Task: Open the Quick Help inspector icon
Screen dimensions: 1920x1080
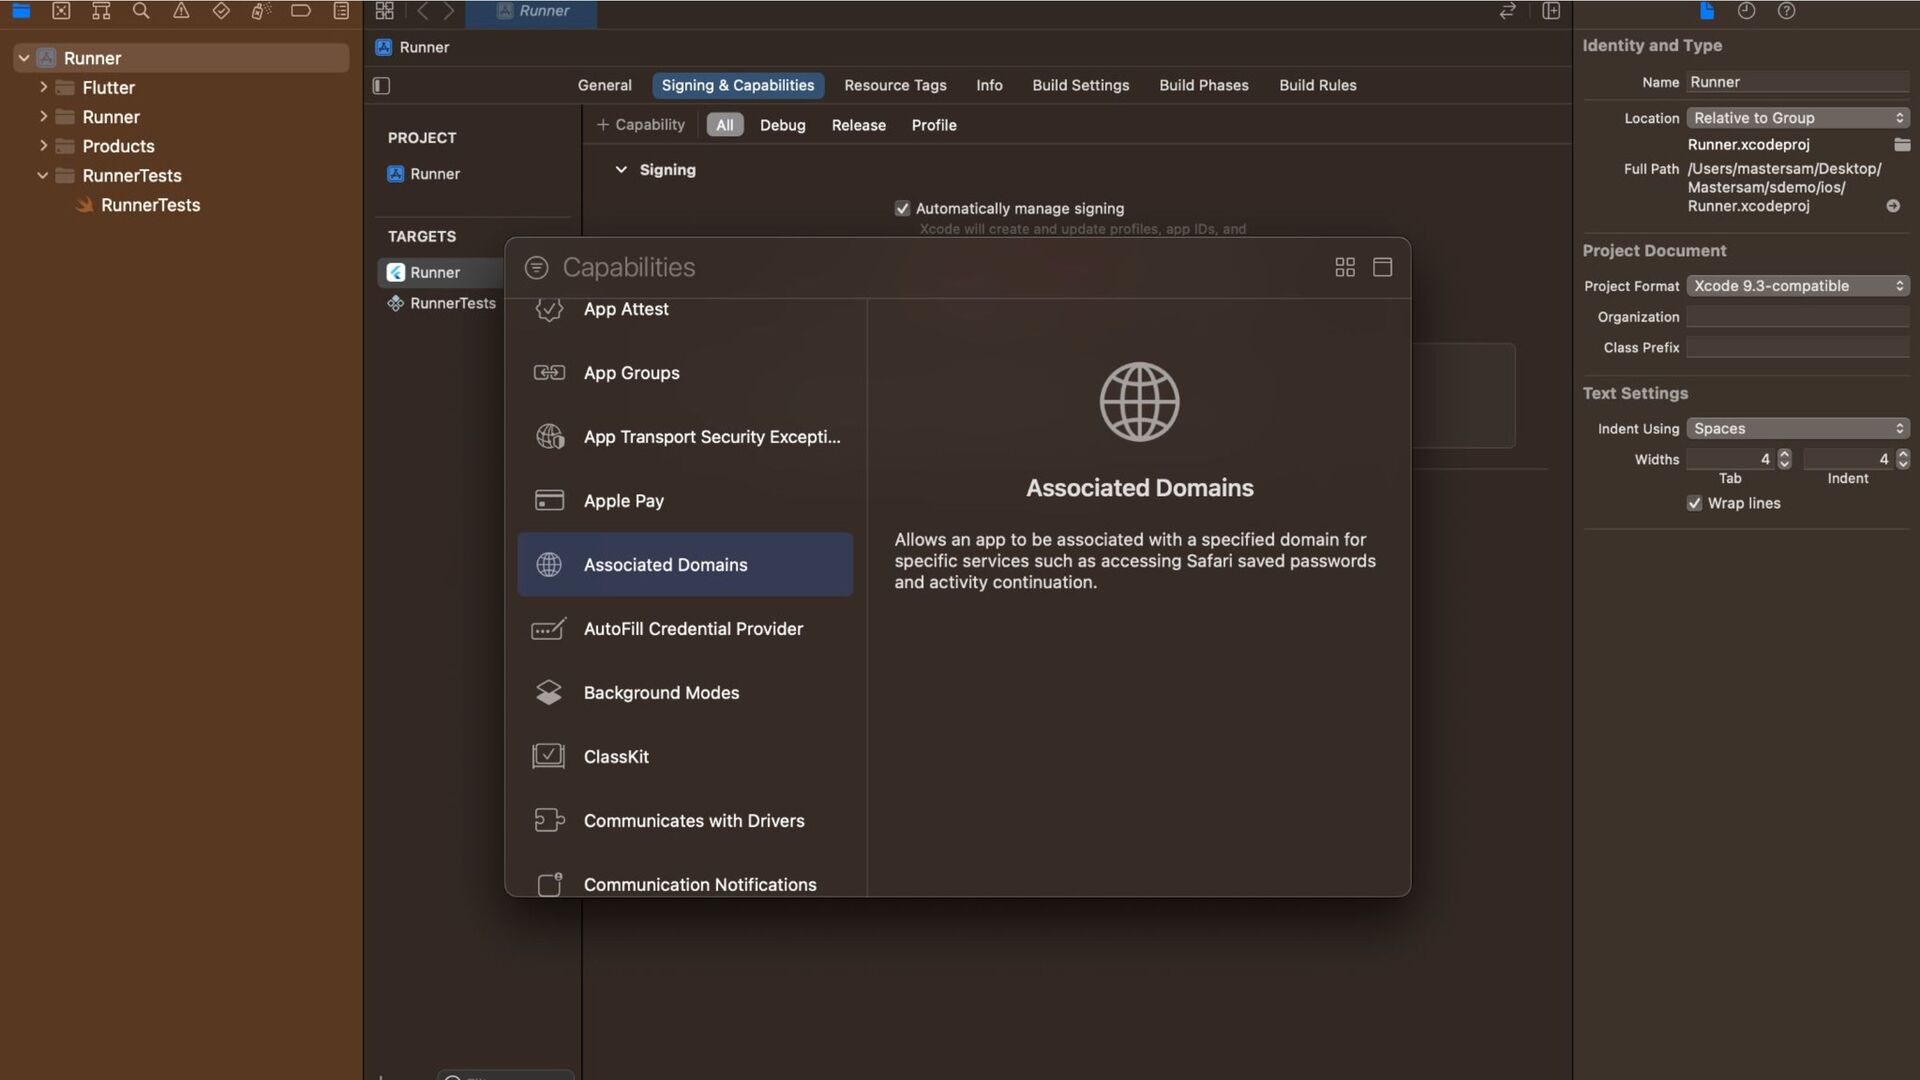Action: pyautogui.click(x=1786, y=11)
